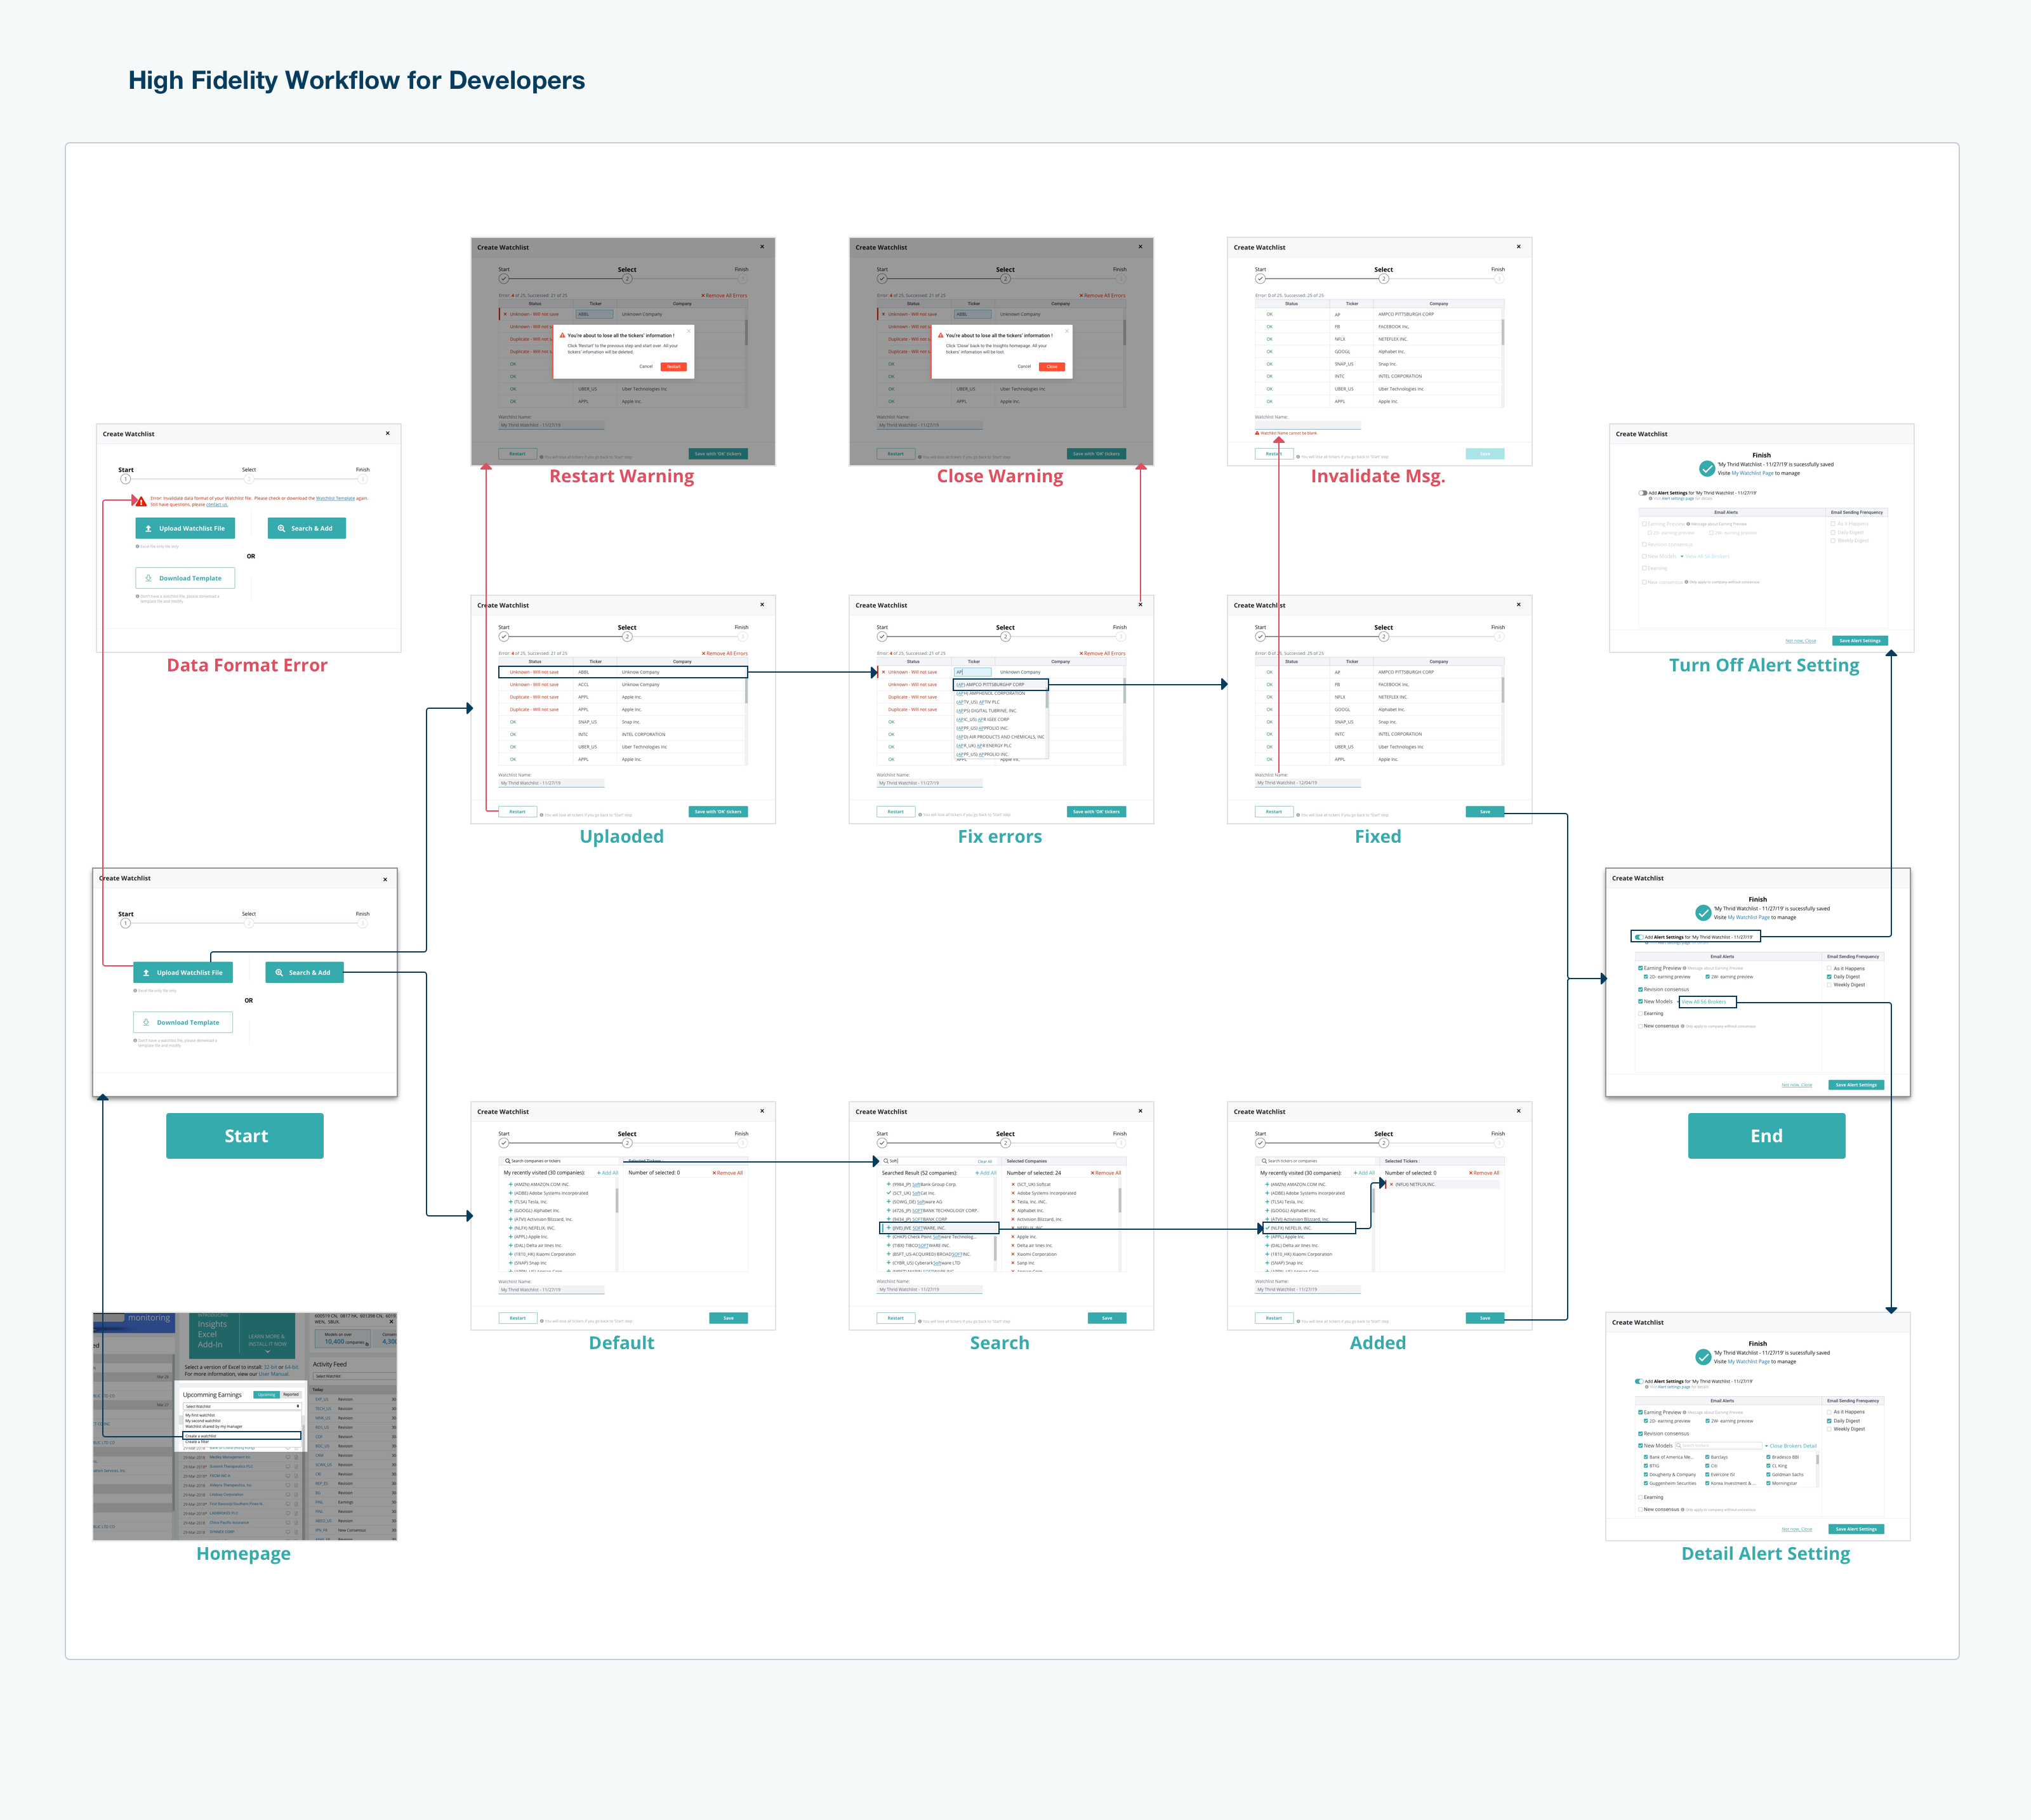The image size is (2031, 1820).
Task: Click Remove All in the Search panel
Action: 1106,1173
